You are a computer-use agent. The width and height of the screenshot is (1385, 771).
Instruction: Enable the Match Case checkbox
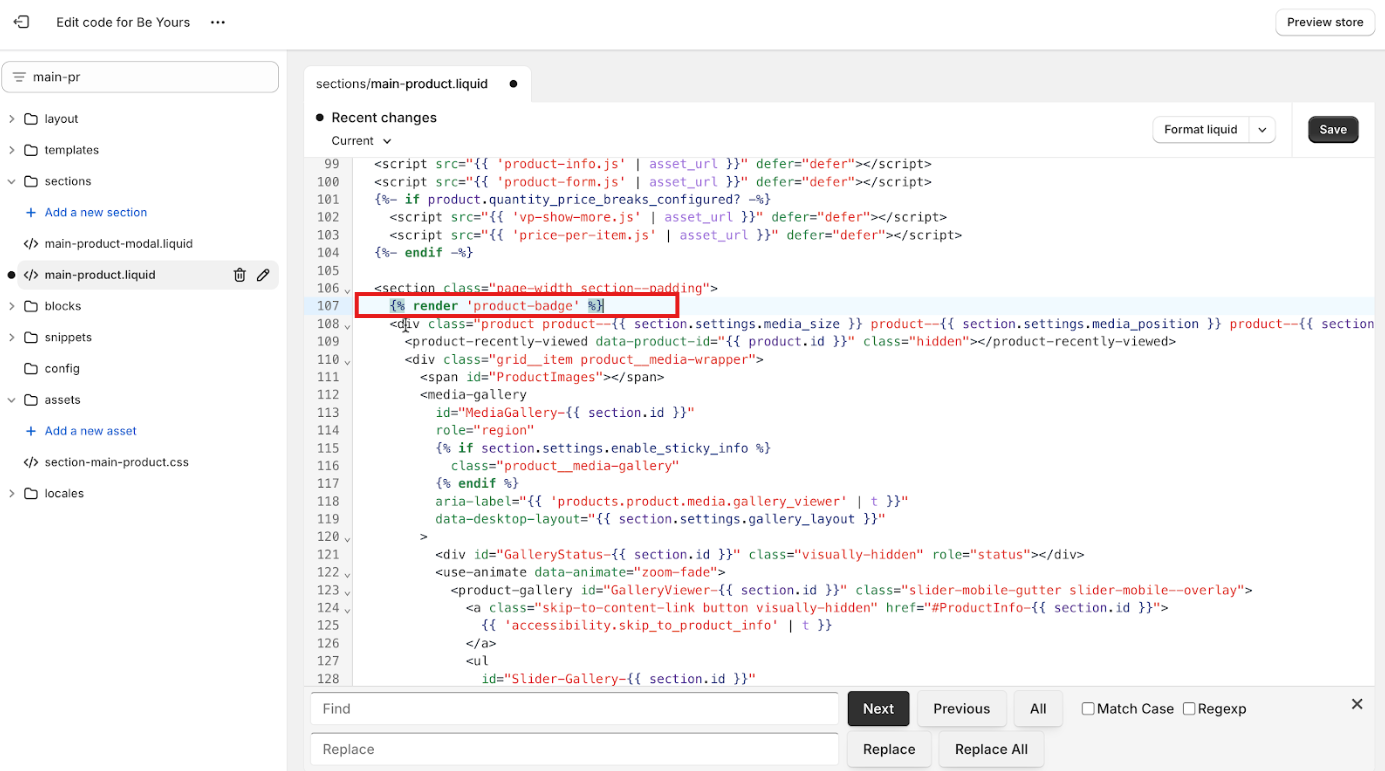click(x=1087, y=708)
